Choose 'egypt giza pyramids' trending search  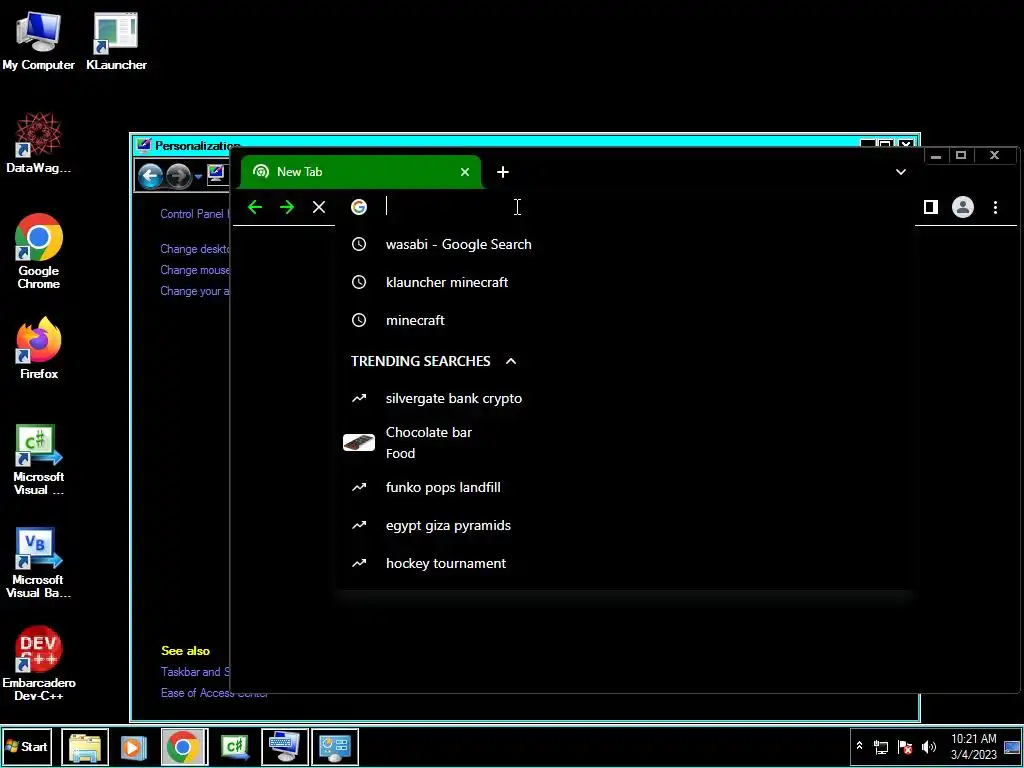[626, 525]
